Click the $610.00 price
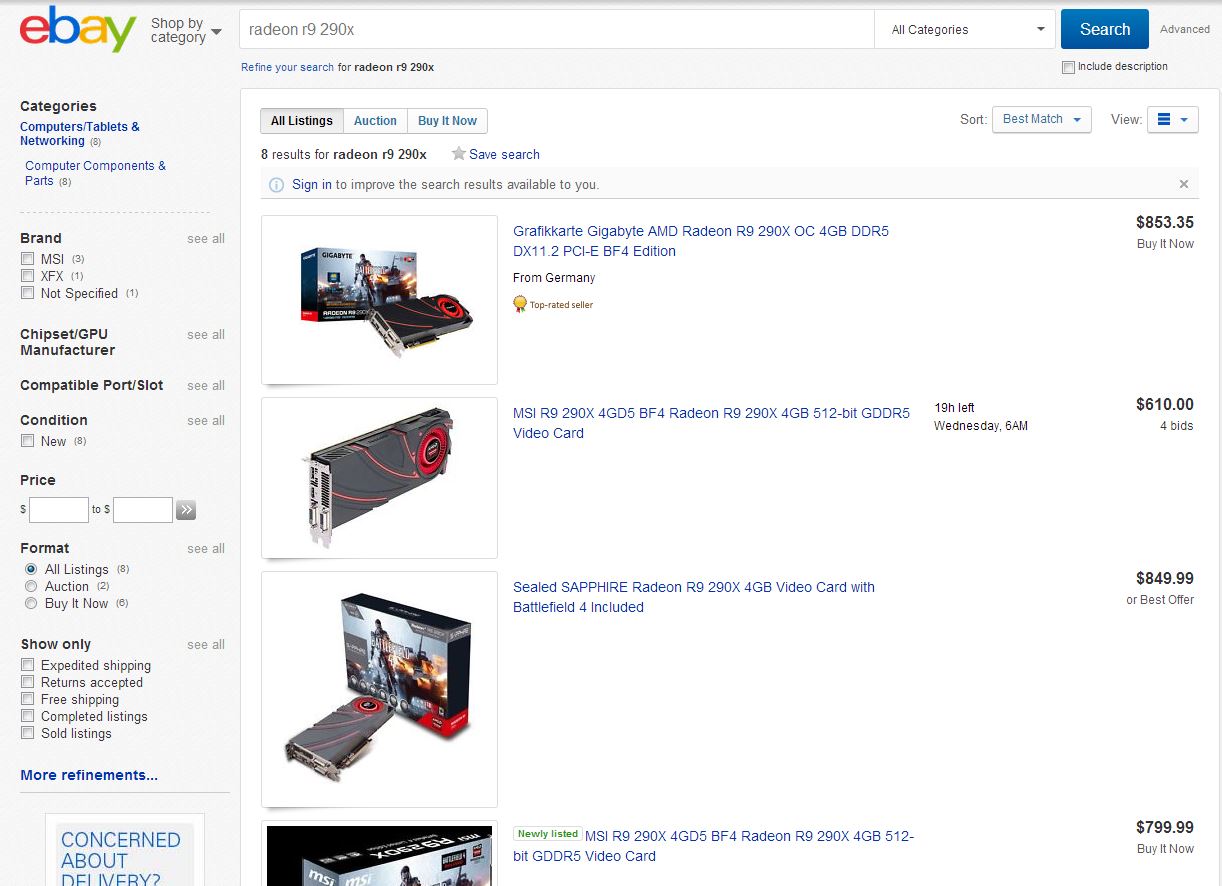 (1165, 405)
